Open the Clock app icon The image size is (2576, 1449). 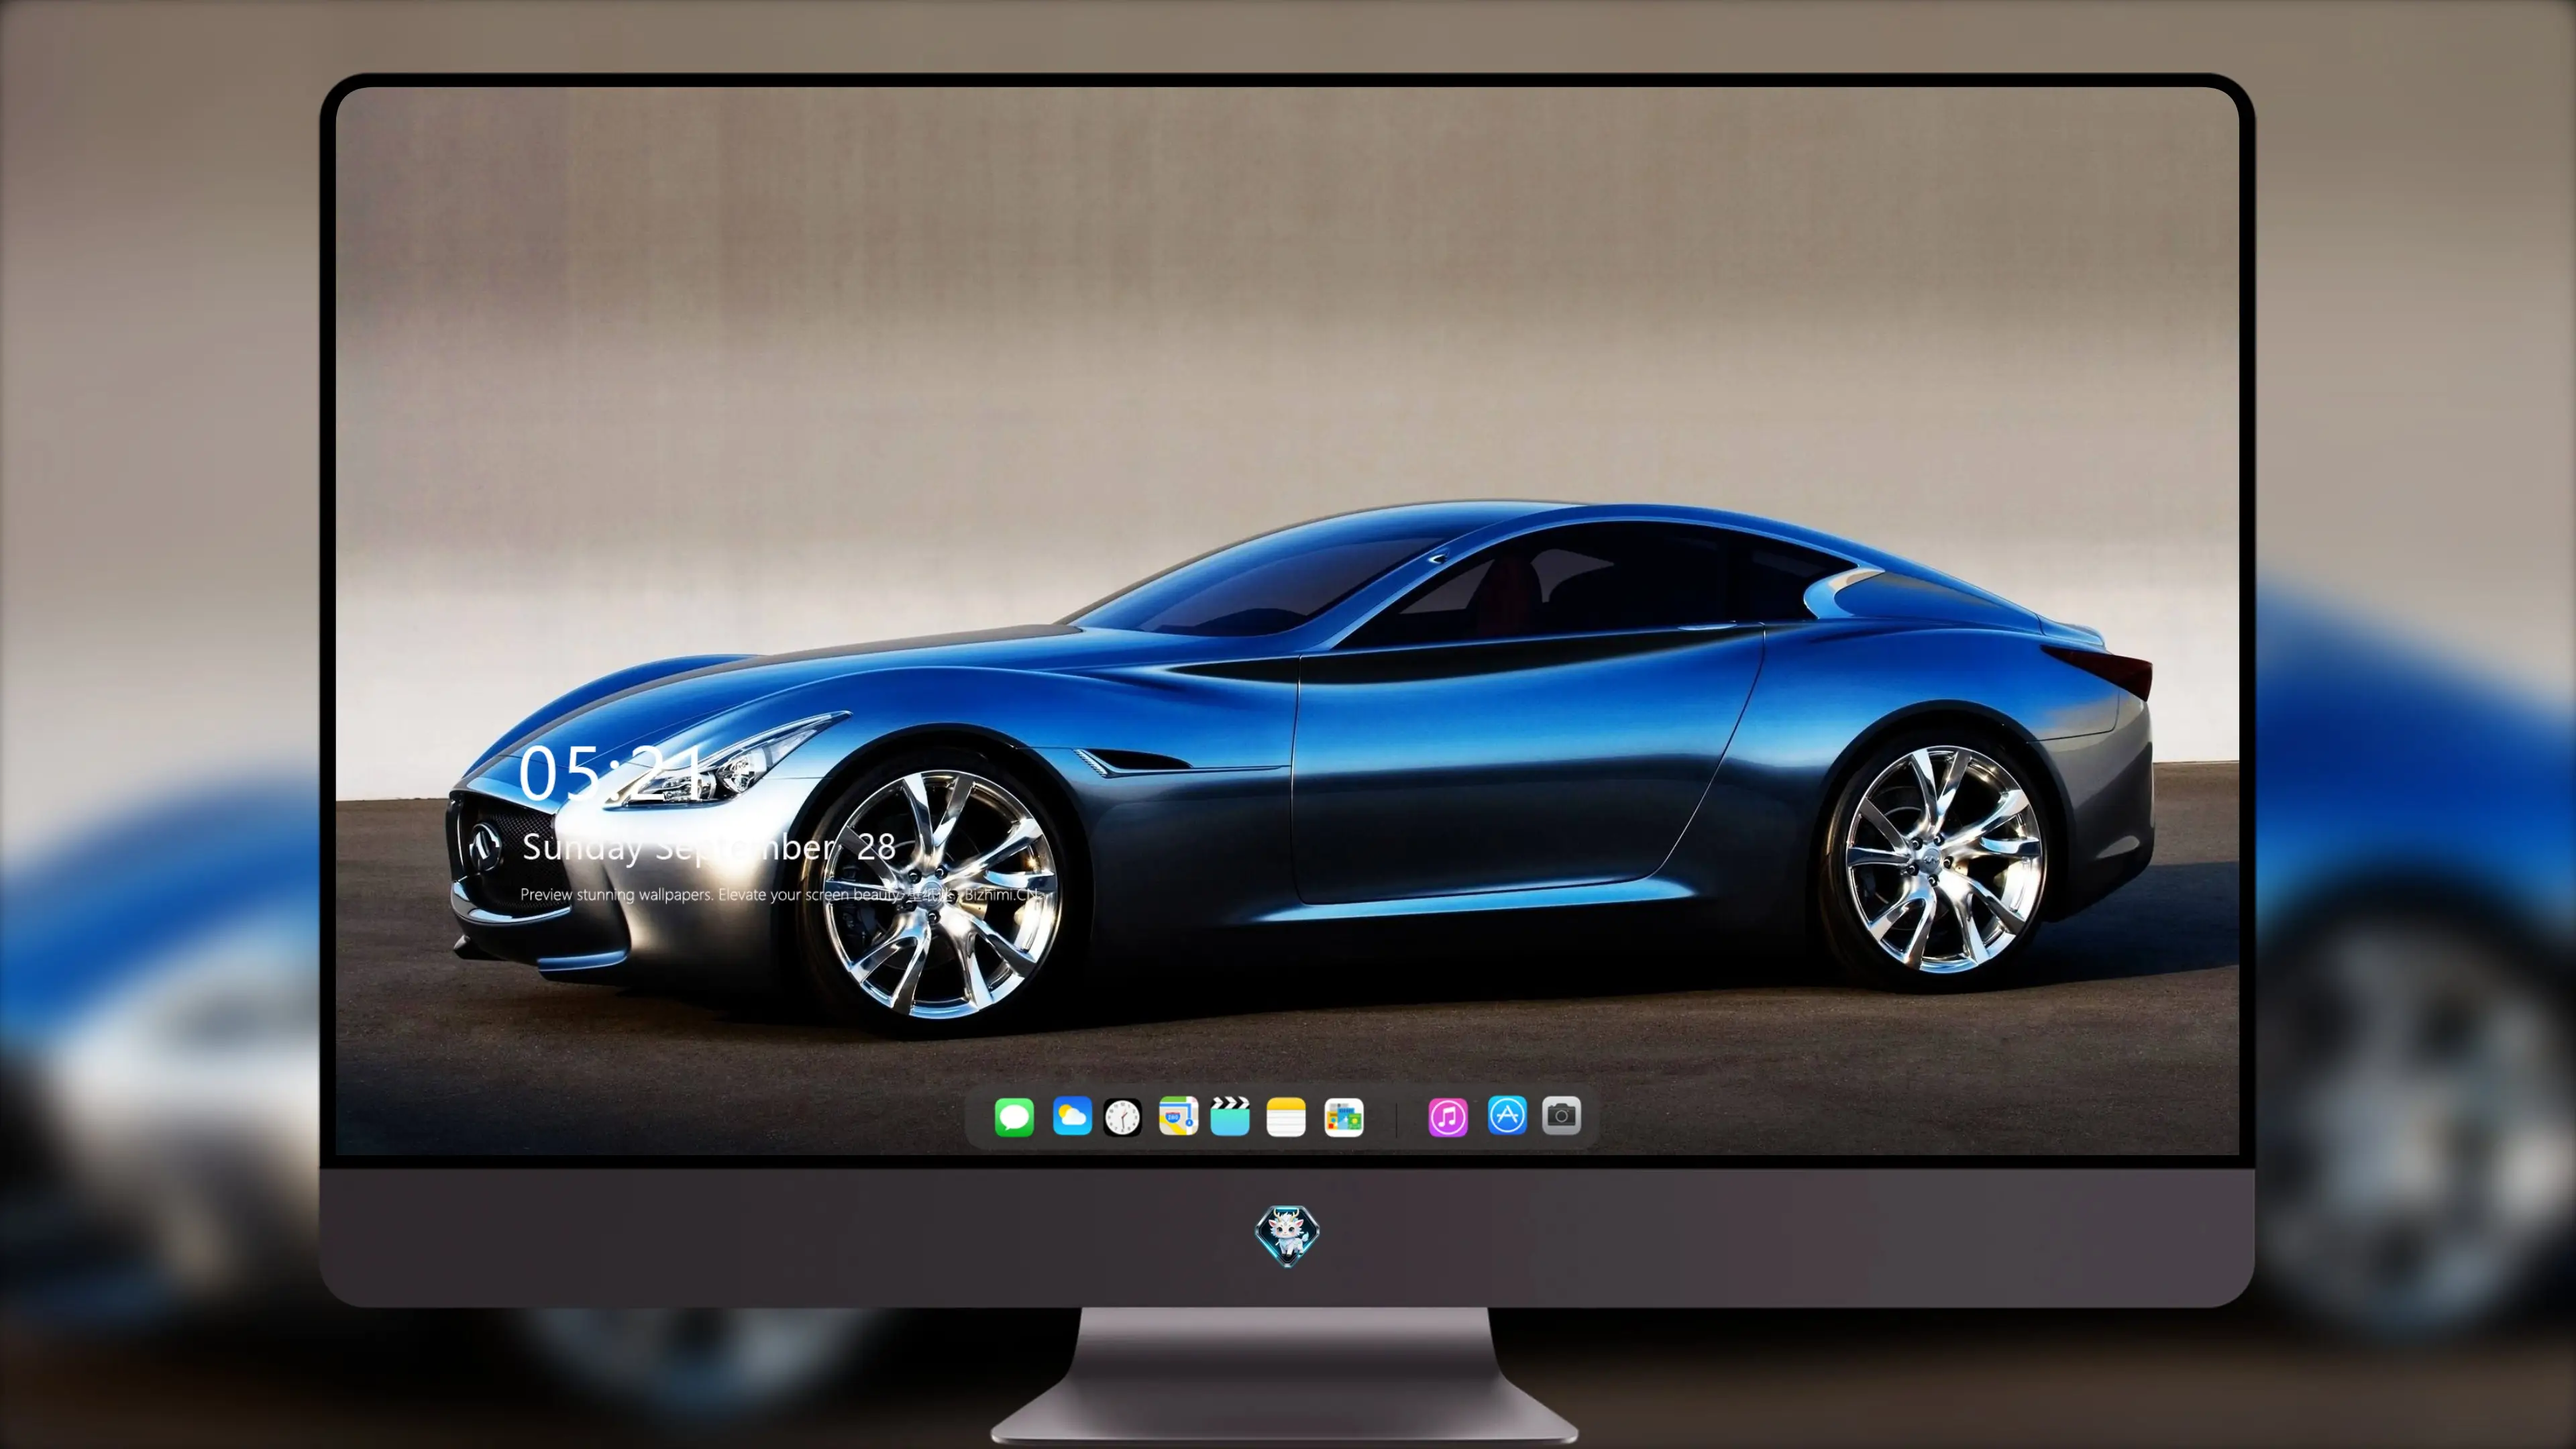pos(1122,1117)
